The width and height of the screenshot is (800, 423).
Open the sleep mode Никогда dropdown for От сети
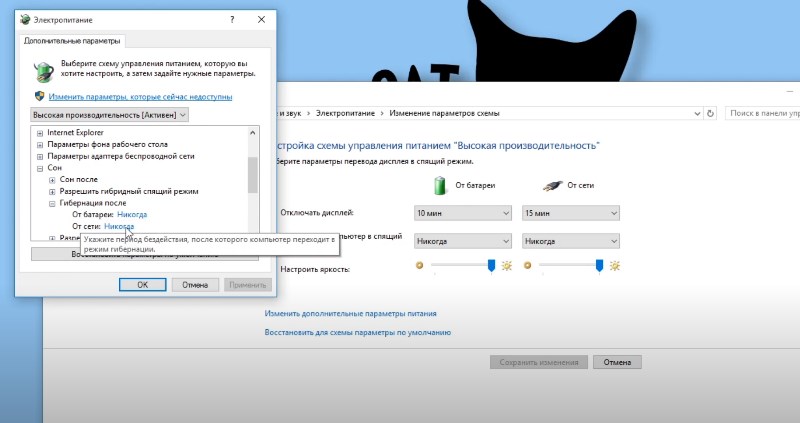571,241
